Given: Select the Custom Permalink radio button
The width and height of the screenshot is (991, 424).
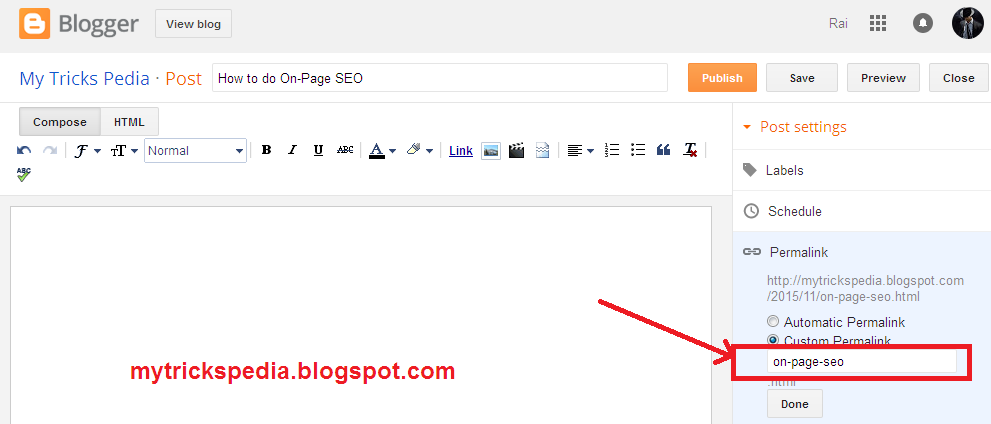Looking at the screenshot, I should [773, 339].
